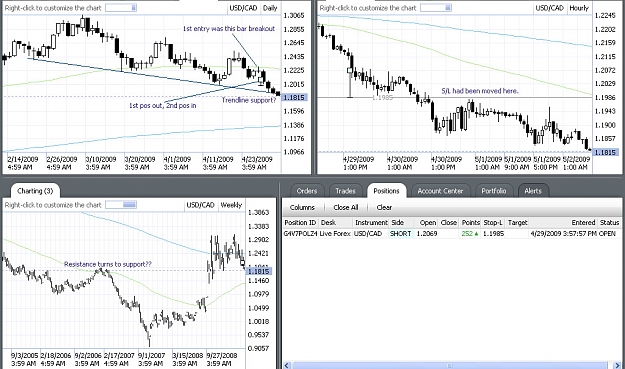The width and height of the screenshot is (625, 369).
Task: Click the 1.1985 stop-loss cell
Action: pyautogui.click(x=493, y=234)
